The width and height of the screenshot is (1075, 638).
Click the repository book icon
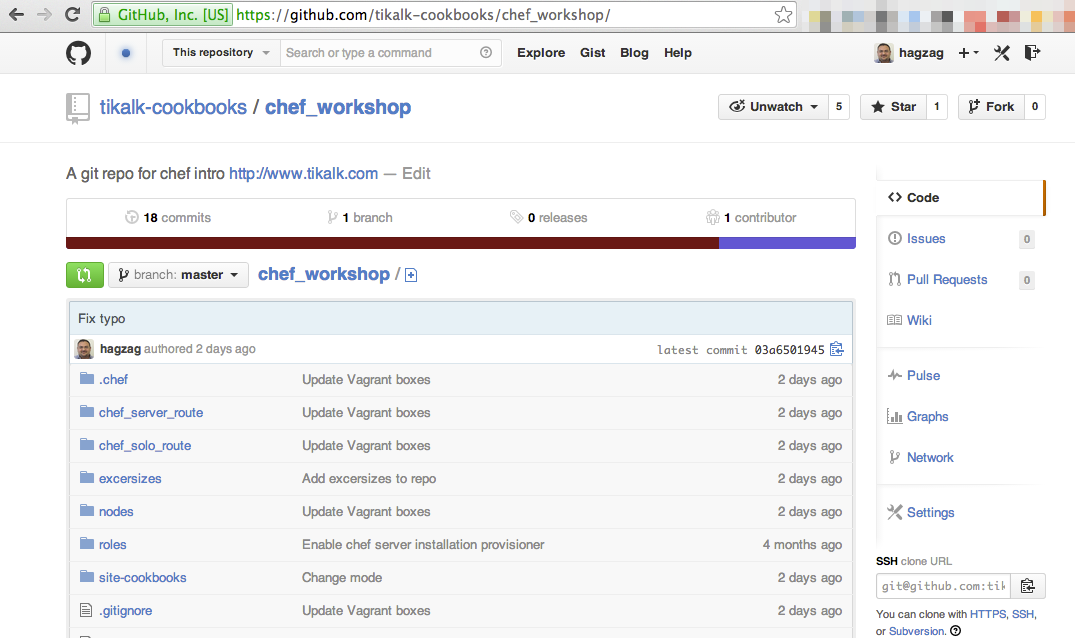point(77,108)
